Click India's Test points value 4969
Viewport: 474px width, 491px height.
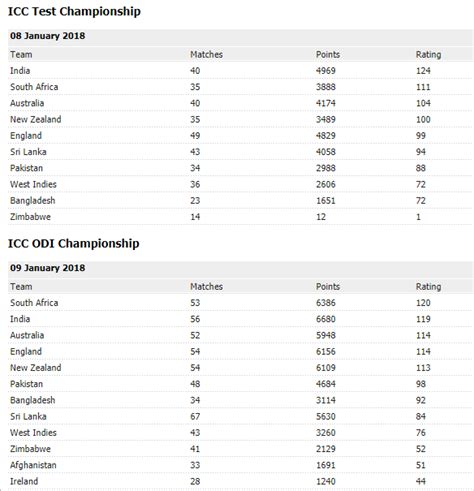(326, 71)
